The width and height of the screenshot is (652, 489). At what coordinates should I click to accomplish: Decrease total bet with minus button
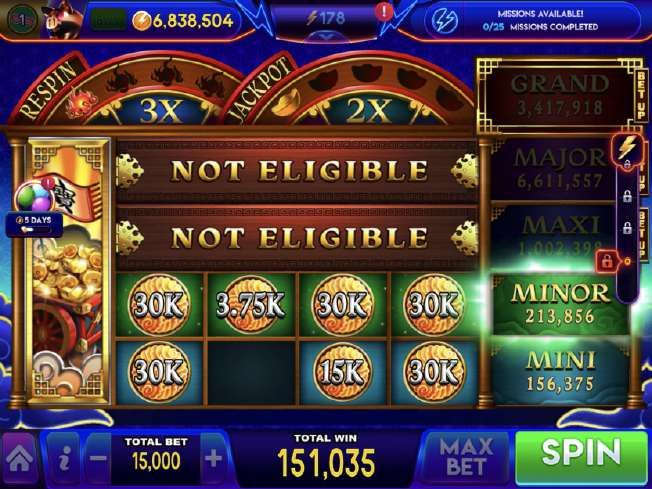pyautogui.click(x=99, y=459)
